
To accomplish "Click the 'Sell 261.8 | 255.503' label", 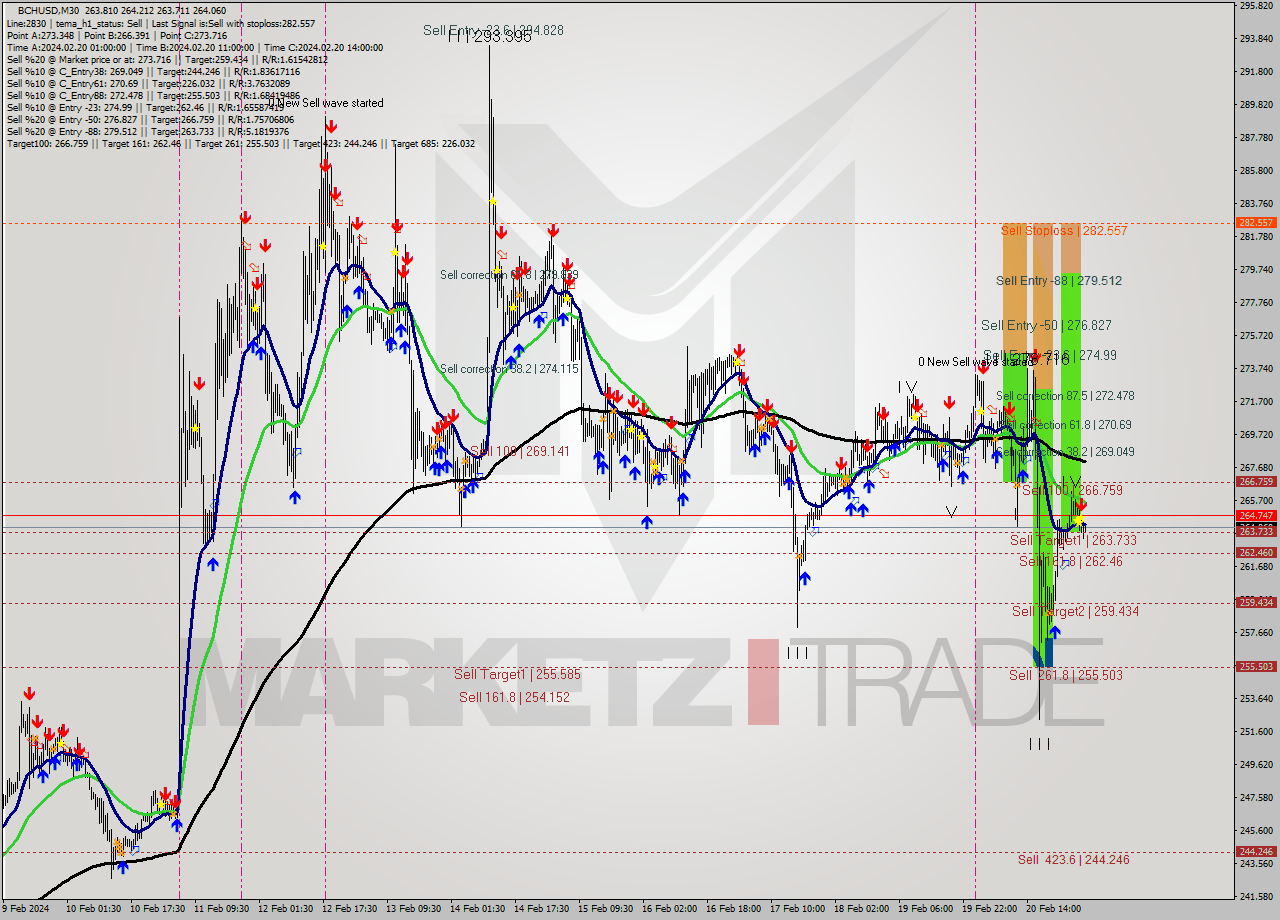I will tap(1066, 675).
